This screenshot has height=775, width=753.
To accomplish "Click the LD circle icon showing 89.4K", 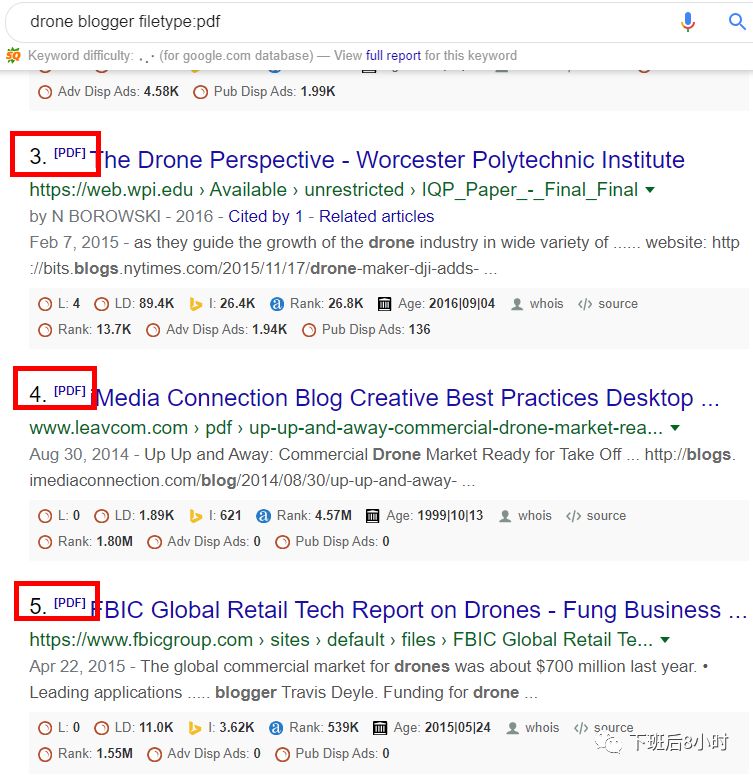I will pos(102,304).
